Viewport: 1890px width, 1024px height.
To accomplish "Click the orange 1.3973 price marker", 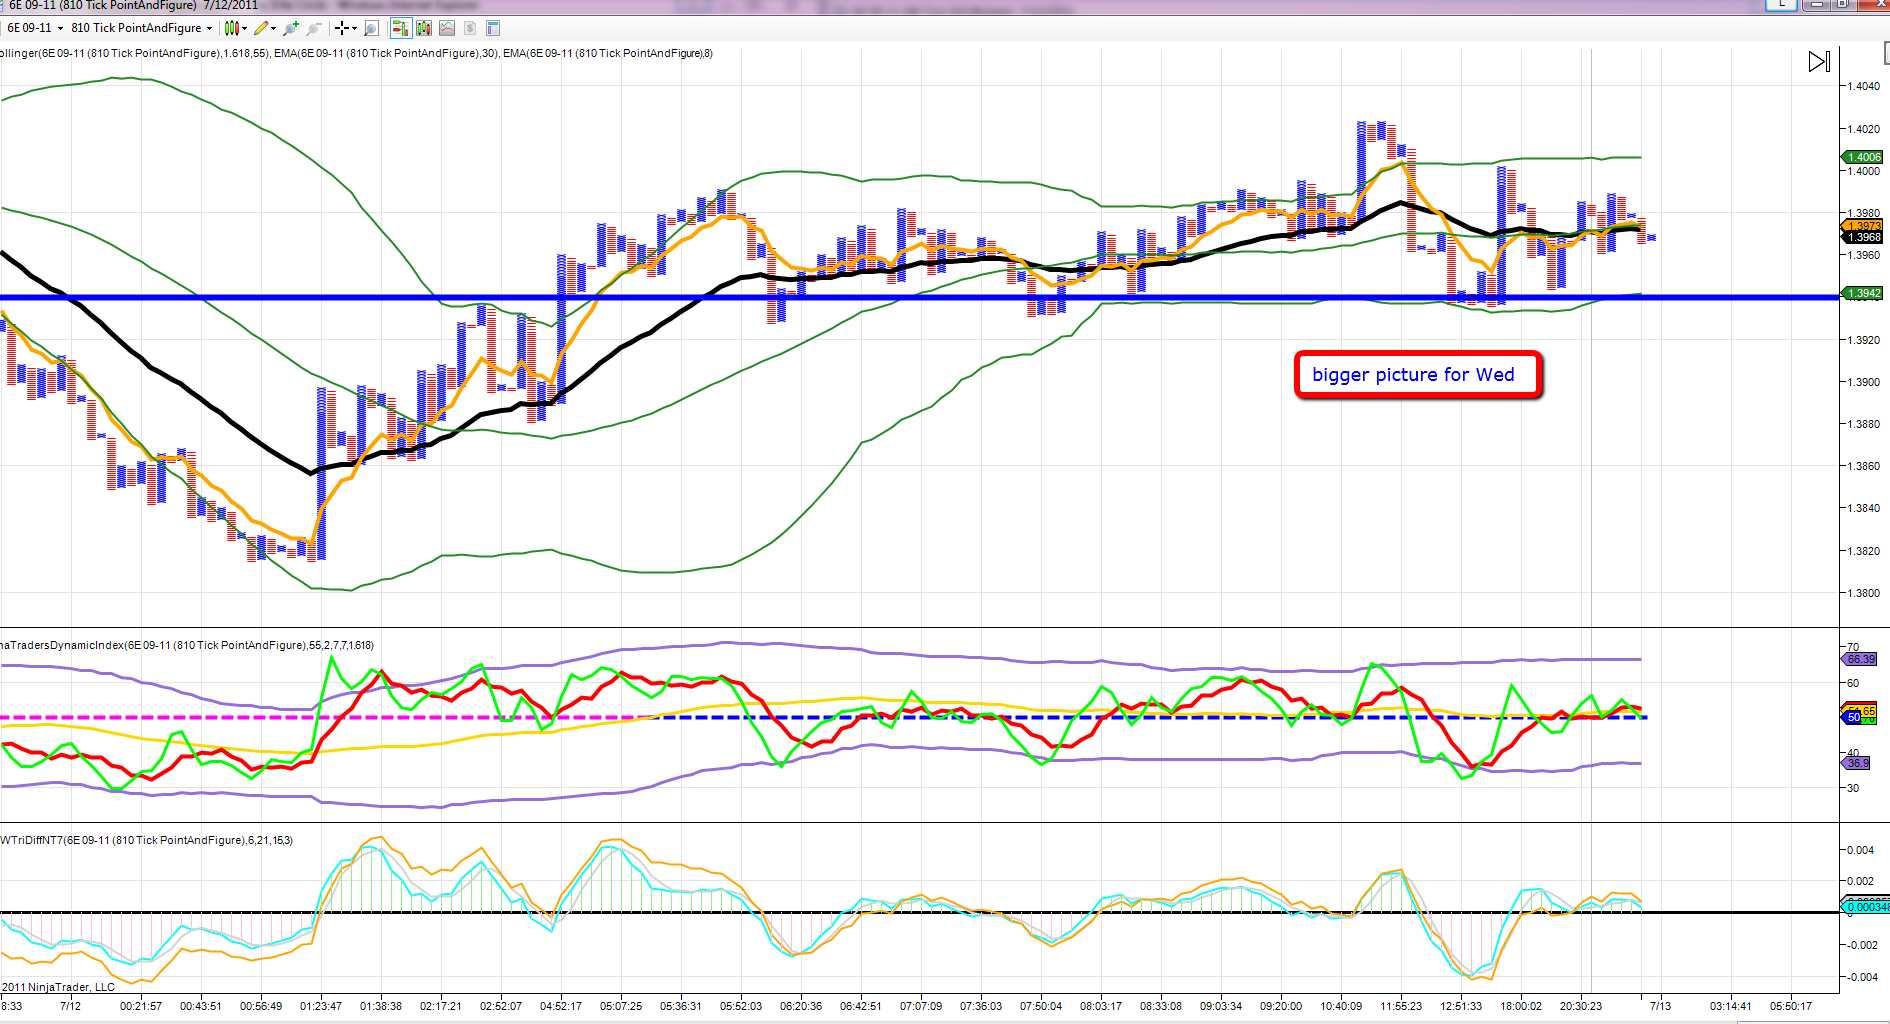I will tap(1863, 226).
